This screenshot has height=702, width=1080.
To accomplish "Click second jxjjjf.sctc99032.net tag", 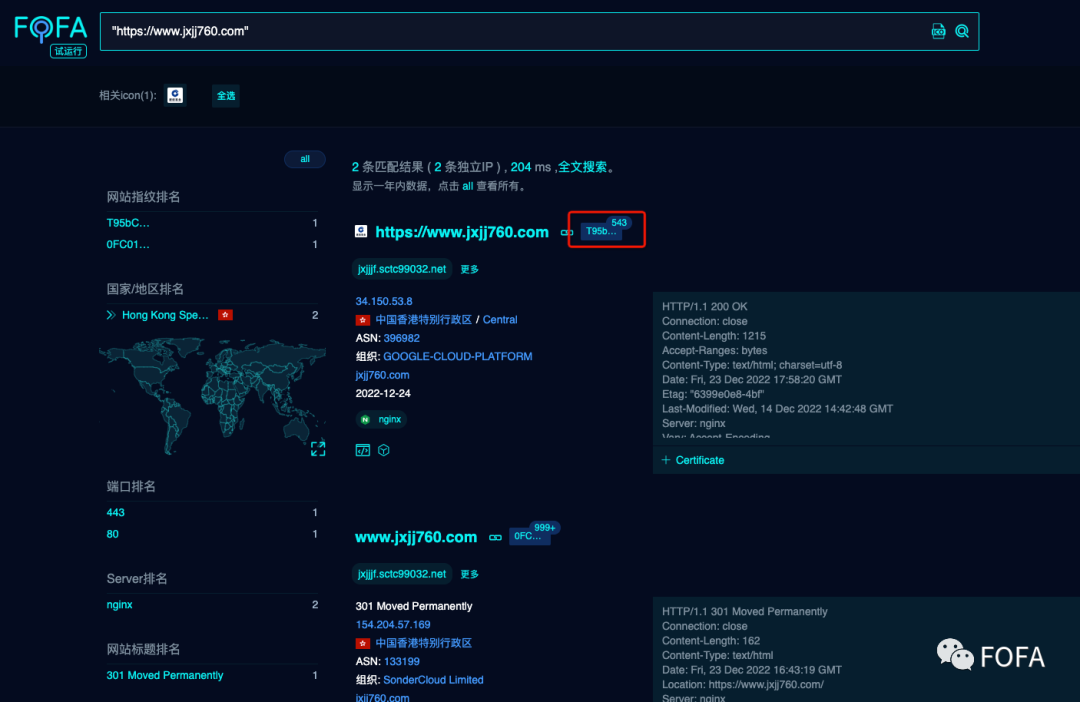I will pos(402,574).
